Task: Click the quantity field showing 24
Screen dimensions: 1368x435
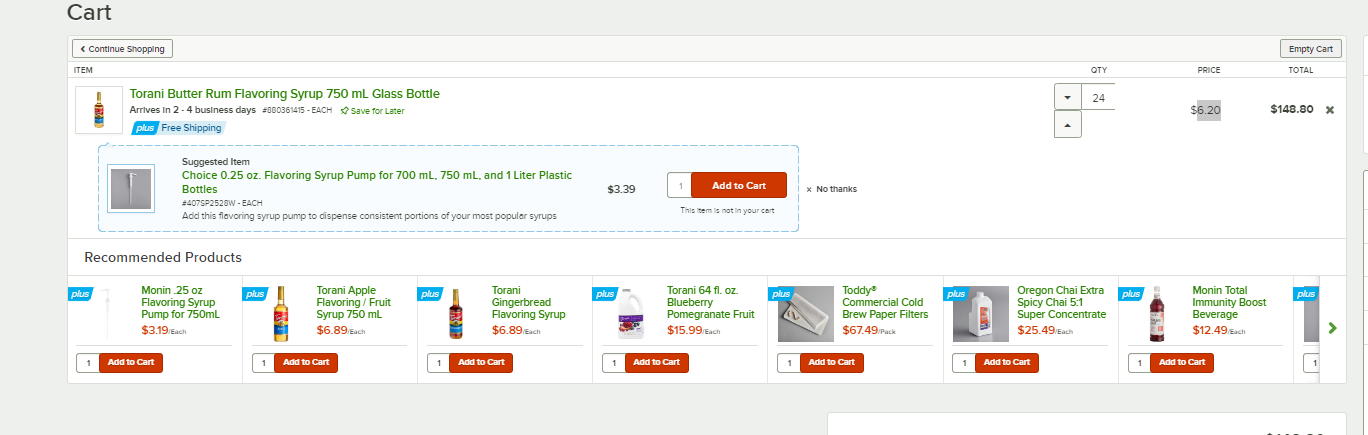Action: (1099, 98)
